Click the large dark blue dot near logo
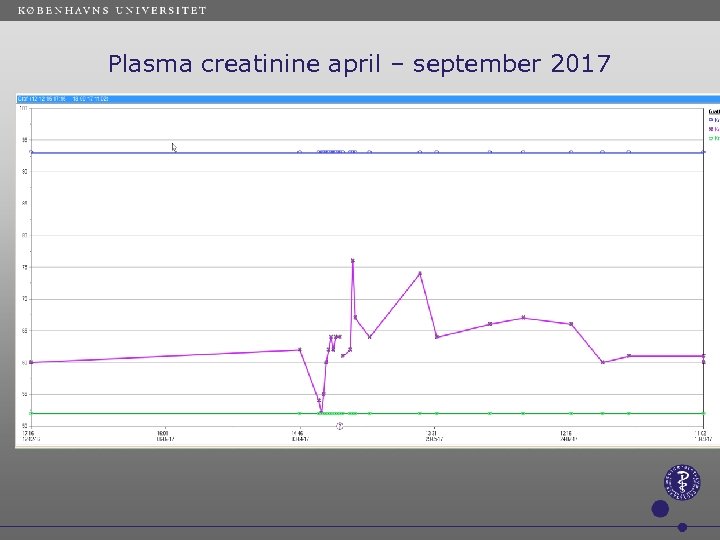This screenshot has height=540, width=720. point(660,509)
